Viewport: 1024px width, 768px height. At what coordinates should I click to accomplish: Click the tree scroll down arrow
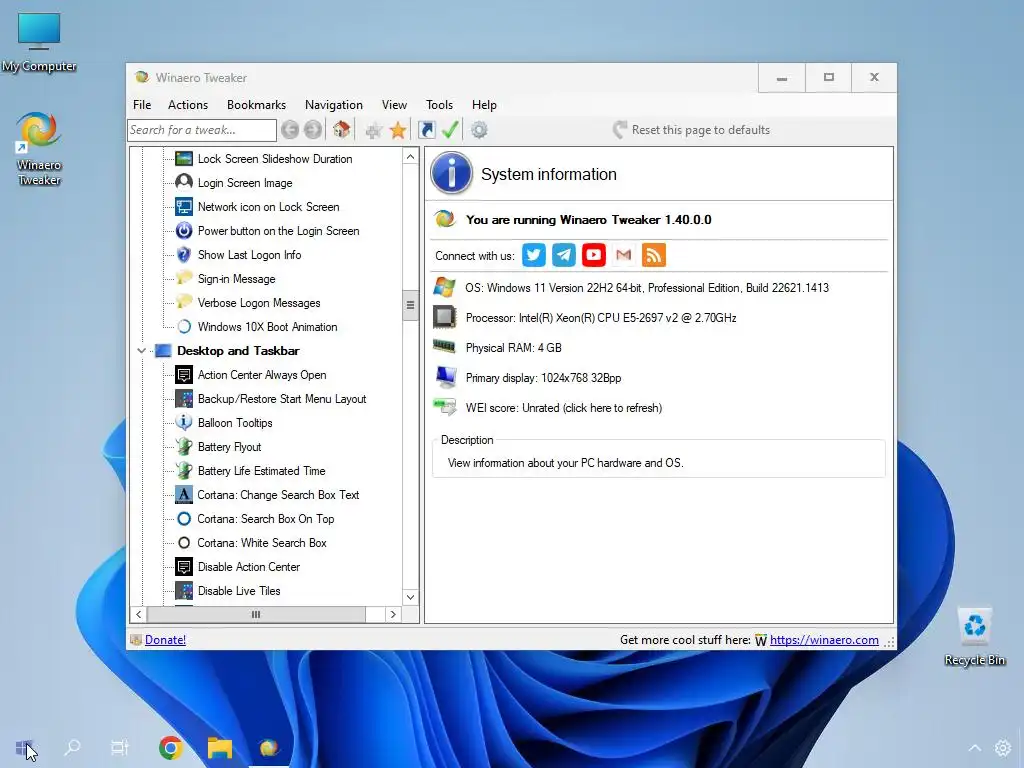(x=410, y=597)
